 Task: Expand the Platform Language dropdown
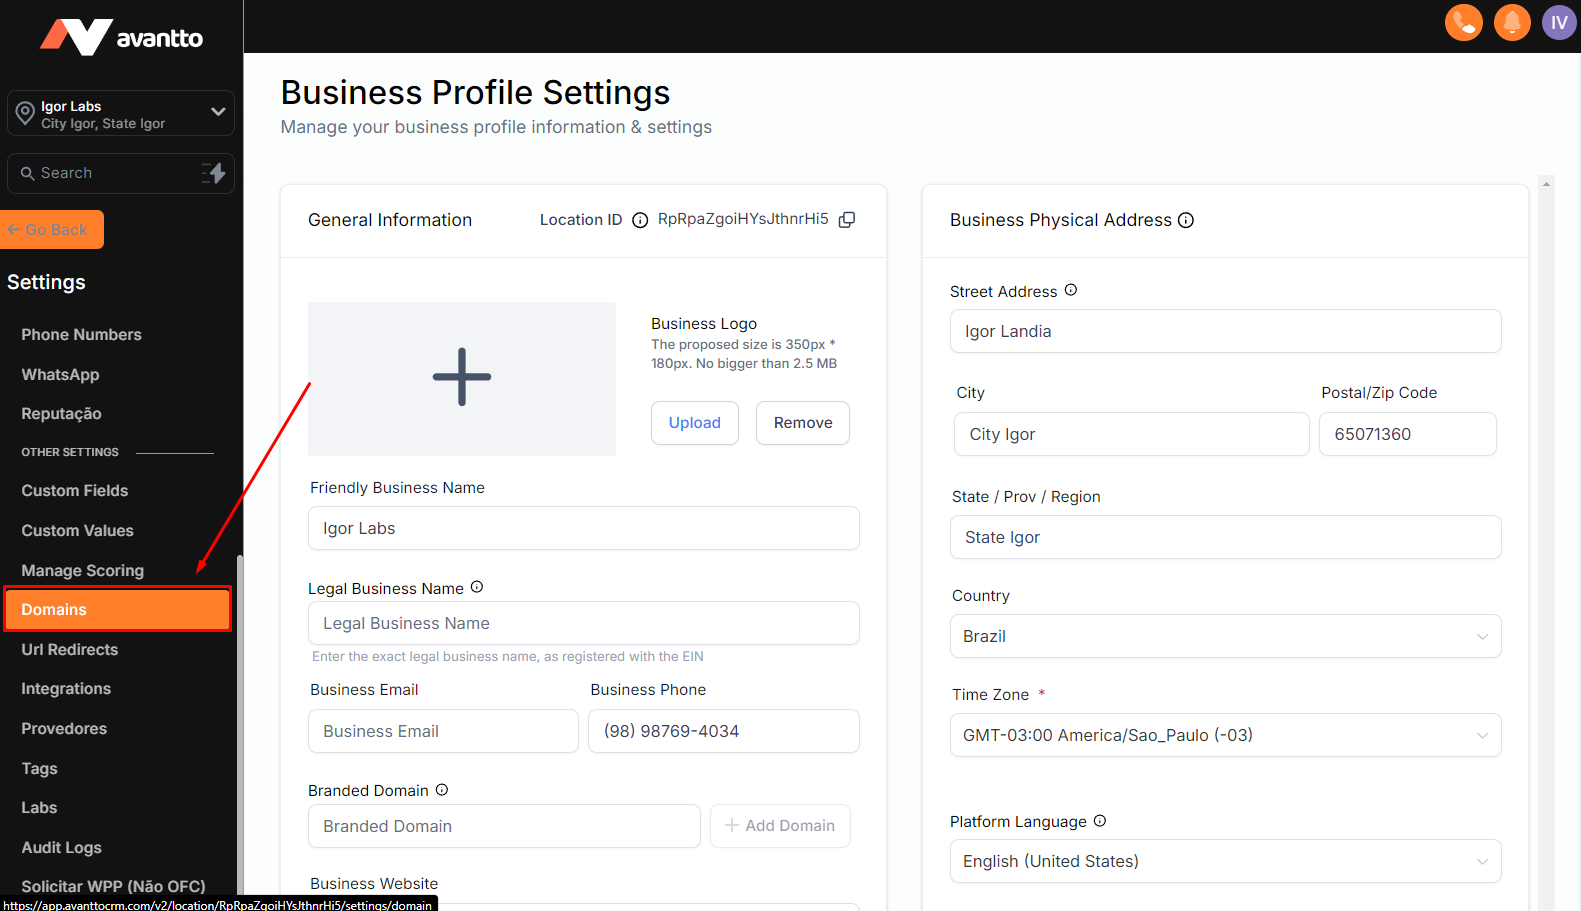[x=1225, y=861]
